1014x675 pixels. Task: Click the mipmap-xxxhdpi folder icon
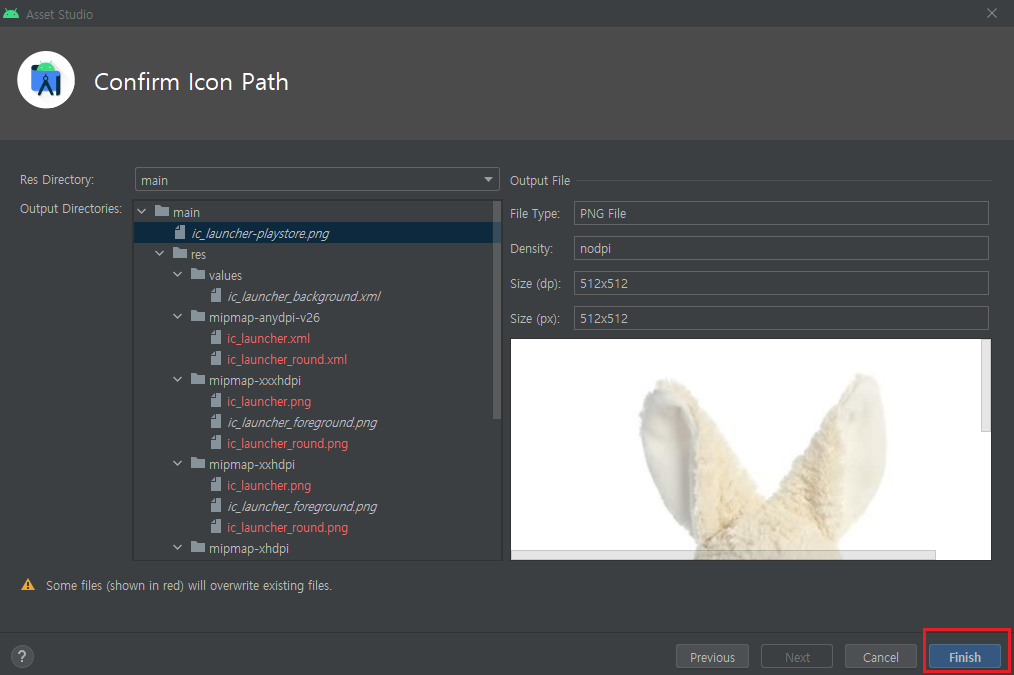[x=199, y=380]
